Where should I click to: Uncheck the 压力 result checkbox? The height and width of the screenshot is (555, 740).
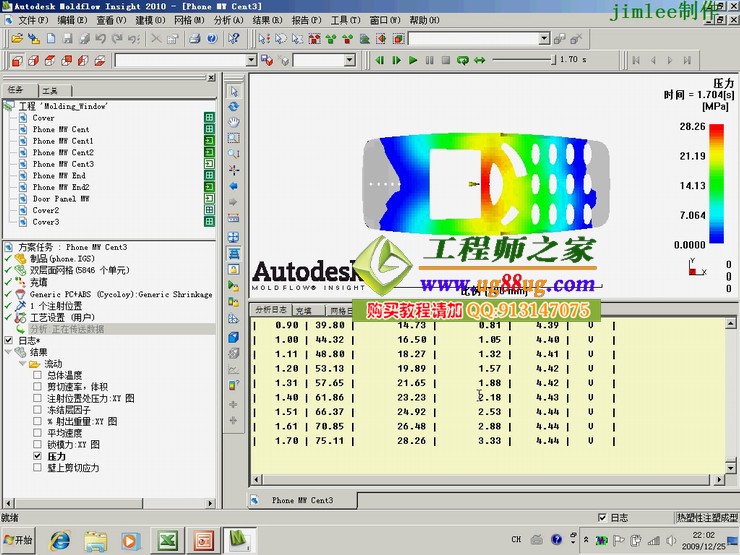[39, 456]
